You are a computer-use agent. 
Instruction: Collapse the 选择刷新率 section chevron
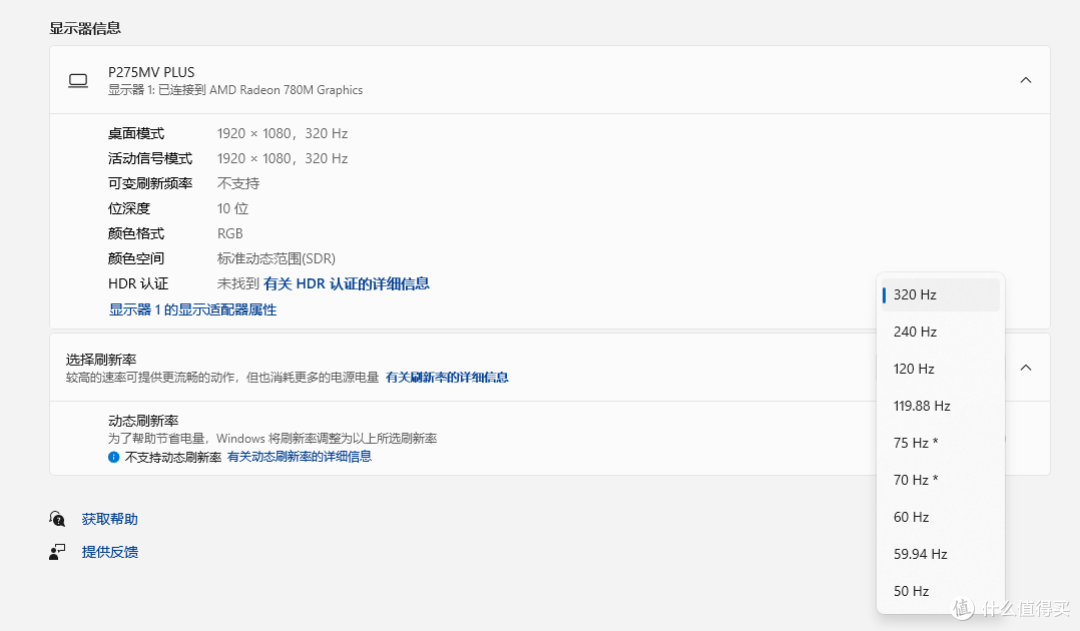1026,367
